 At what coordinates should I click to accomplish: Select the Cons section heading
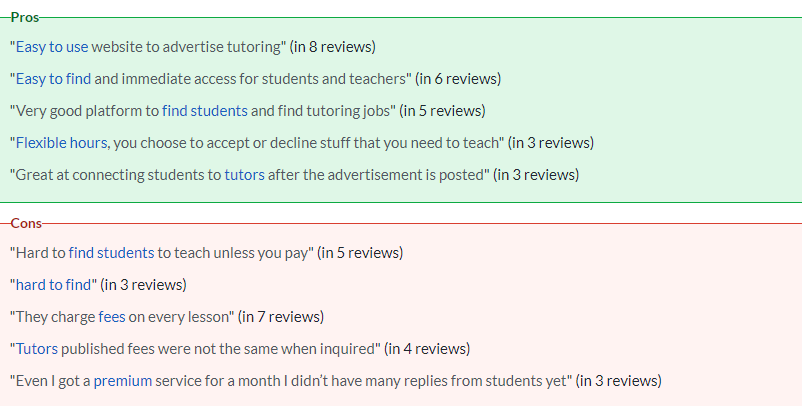26,223
